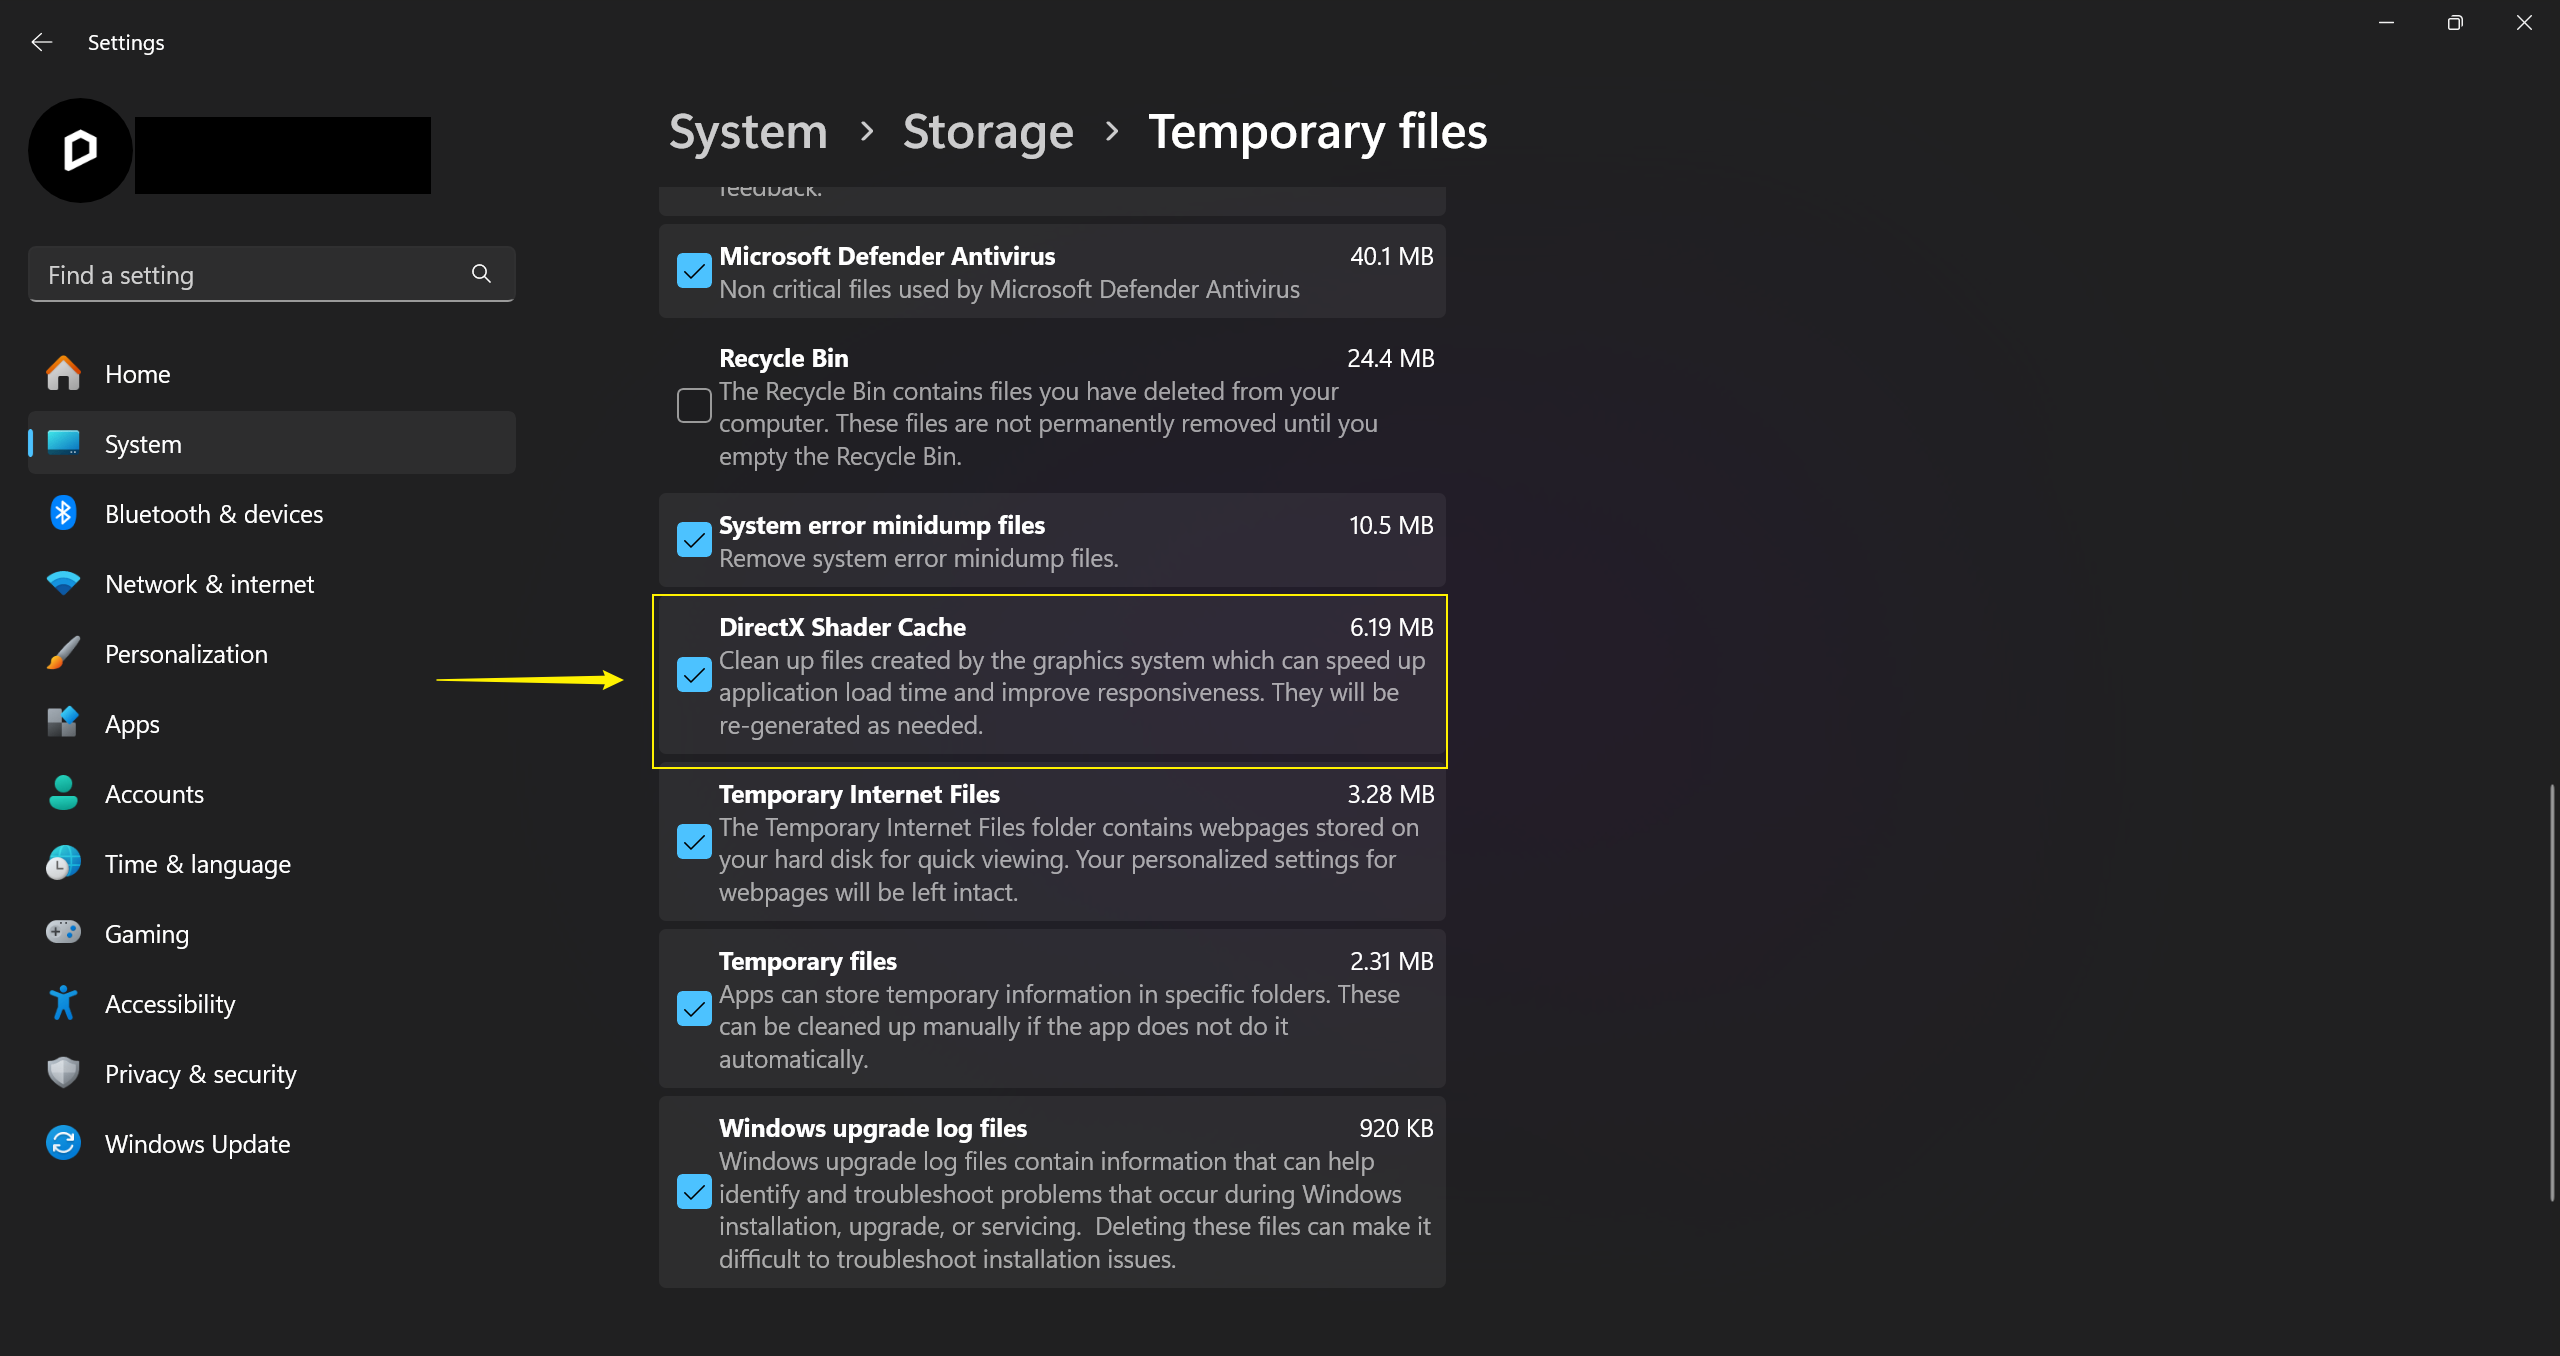This screenshot has width=2560, height=1356.
Task: Click the Network wifi icon
Action: (x=63, y=583)
